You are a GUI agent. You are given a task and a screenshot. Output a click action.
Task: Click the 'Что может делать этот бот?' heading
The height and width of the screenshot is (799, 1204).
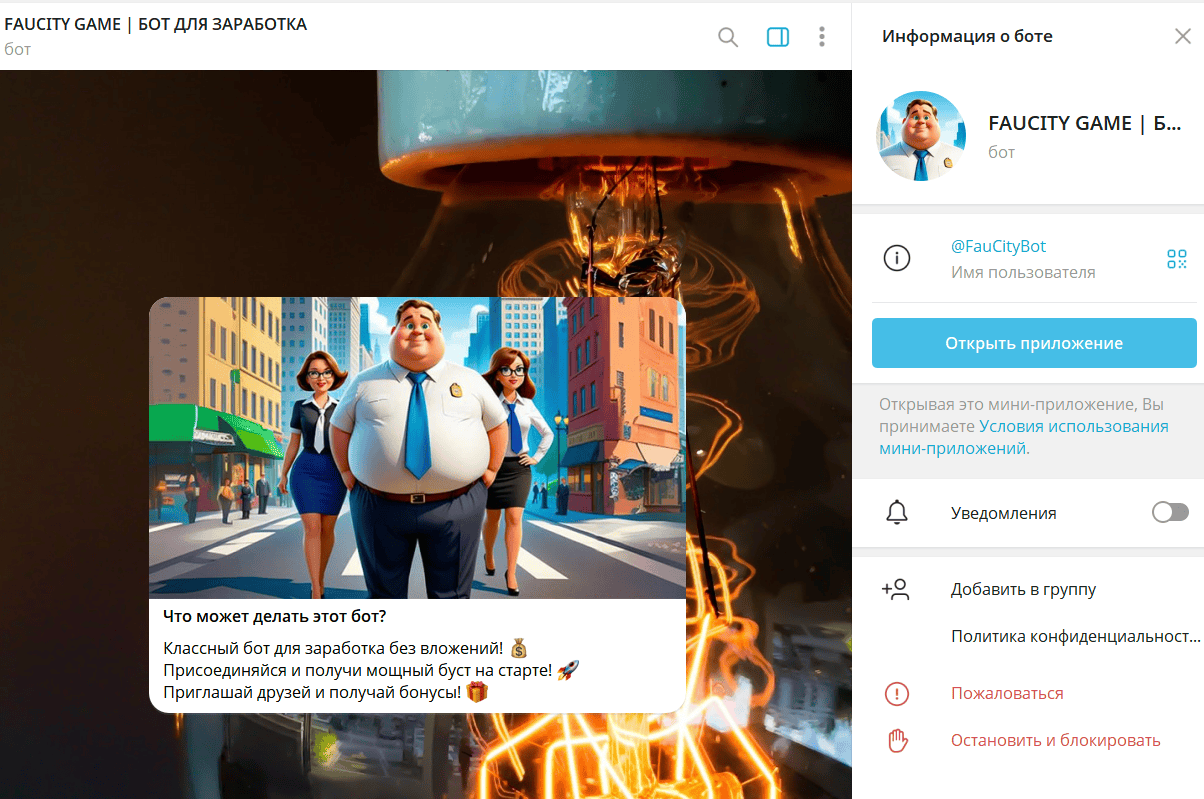click(275, 616)
